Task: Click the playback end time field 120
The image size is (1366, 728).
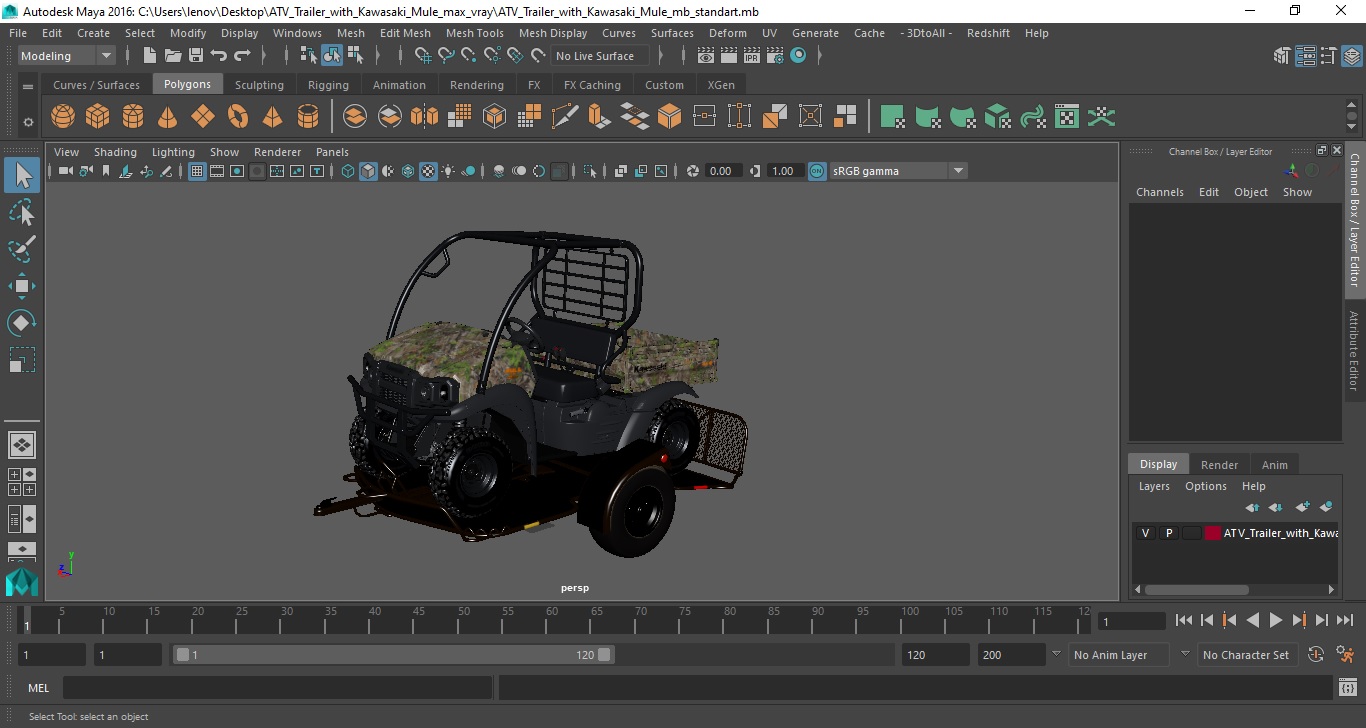Action: [935, 654]
